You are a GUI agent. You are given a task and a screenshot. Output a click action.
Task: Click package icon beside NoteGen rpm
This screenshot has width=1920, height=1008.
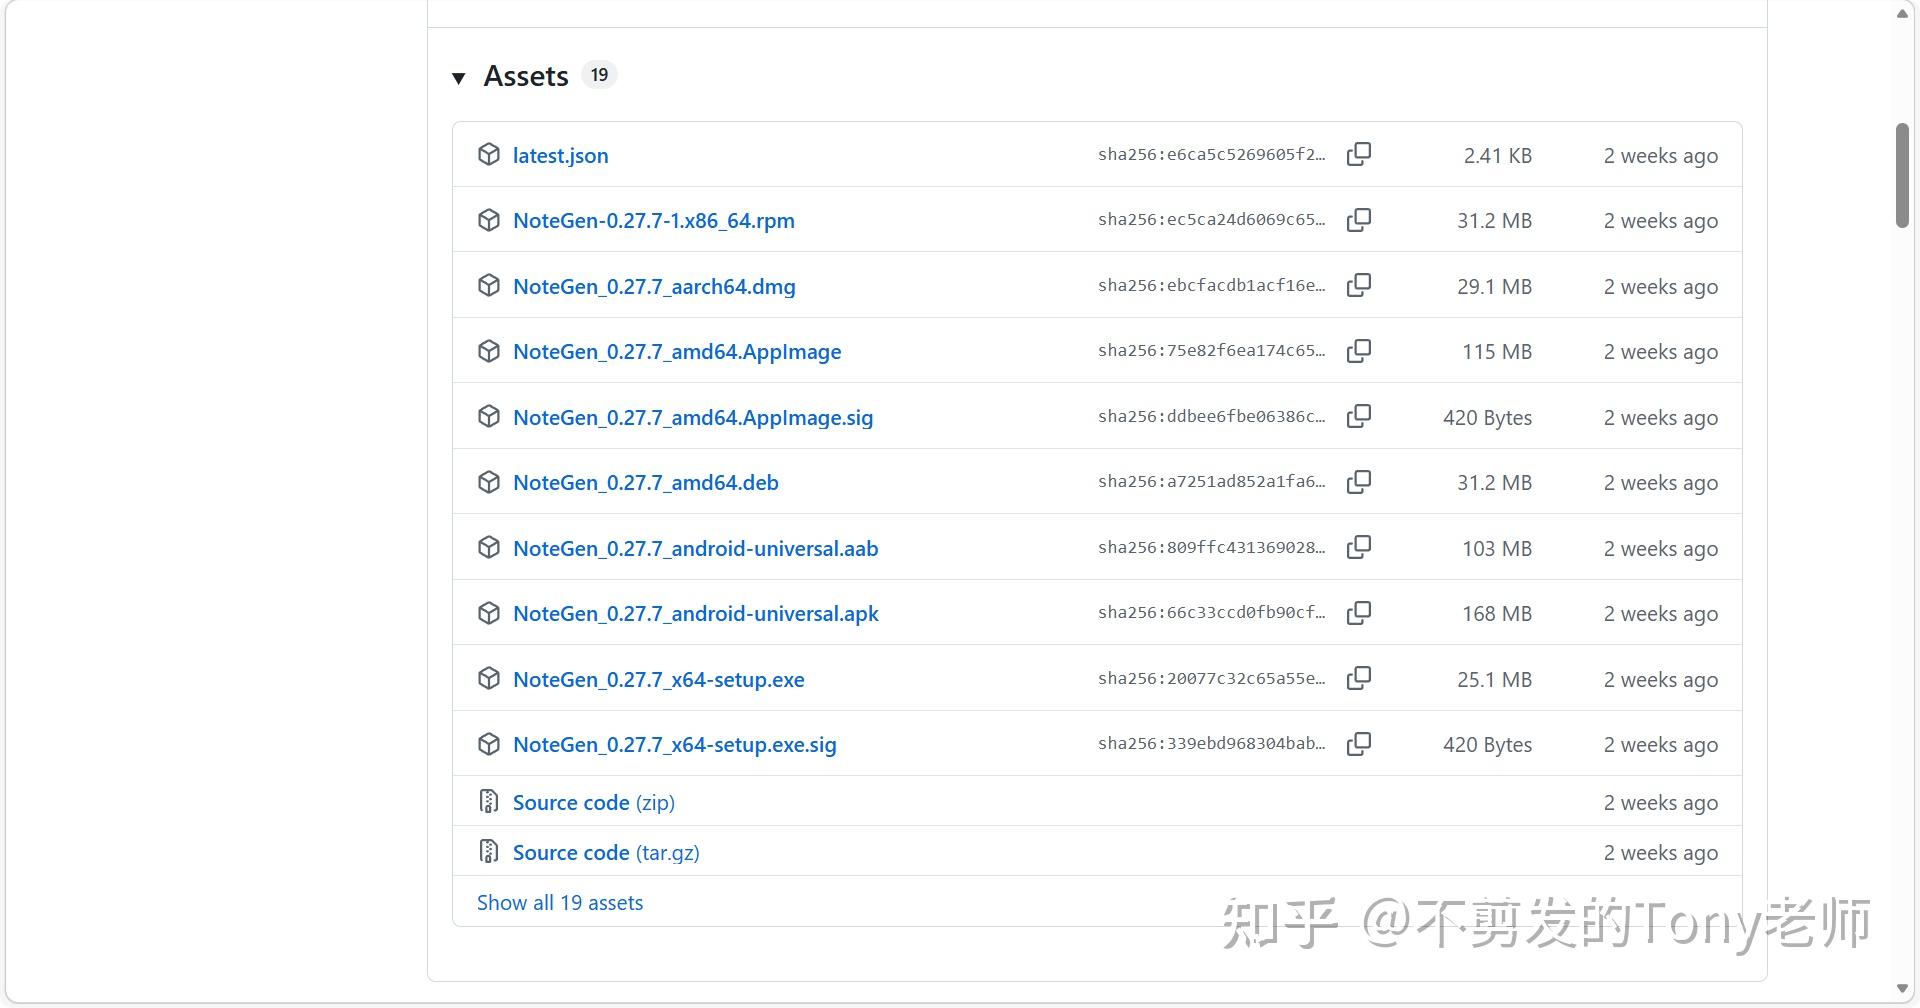coord(488,220)
